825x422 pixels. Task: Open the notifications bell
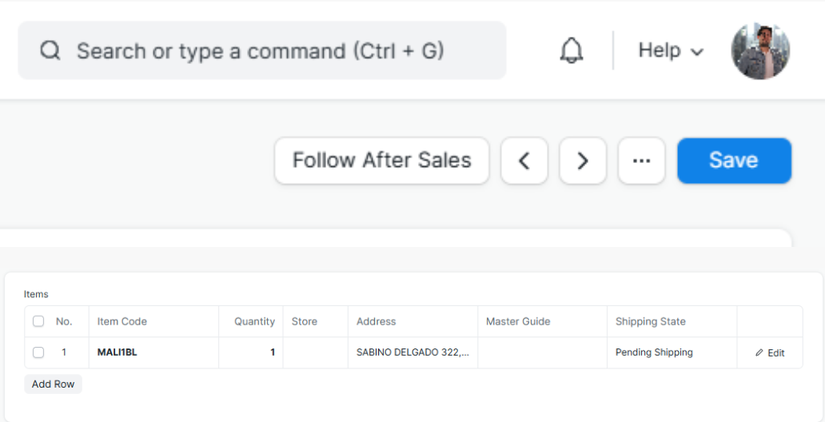tap(571, 51)
